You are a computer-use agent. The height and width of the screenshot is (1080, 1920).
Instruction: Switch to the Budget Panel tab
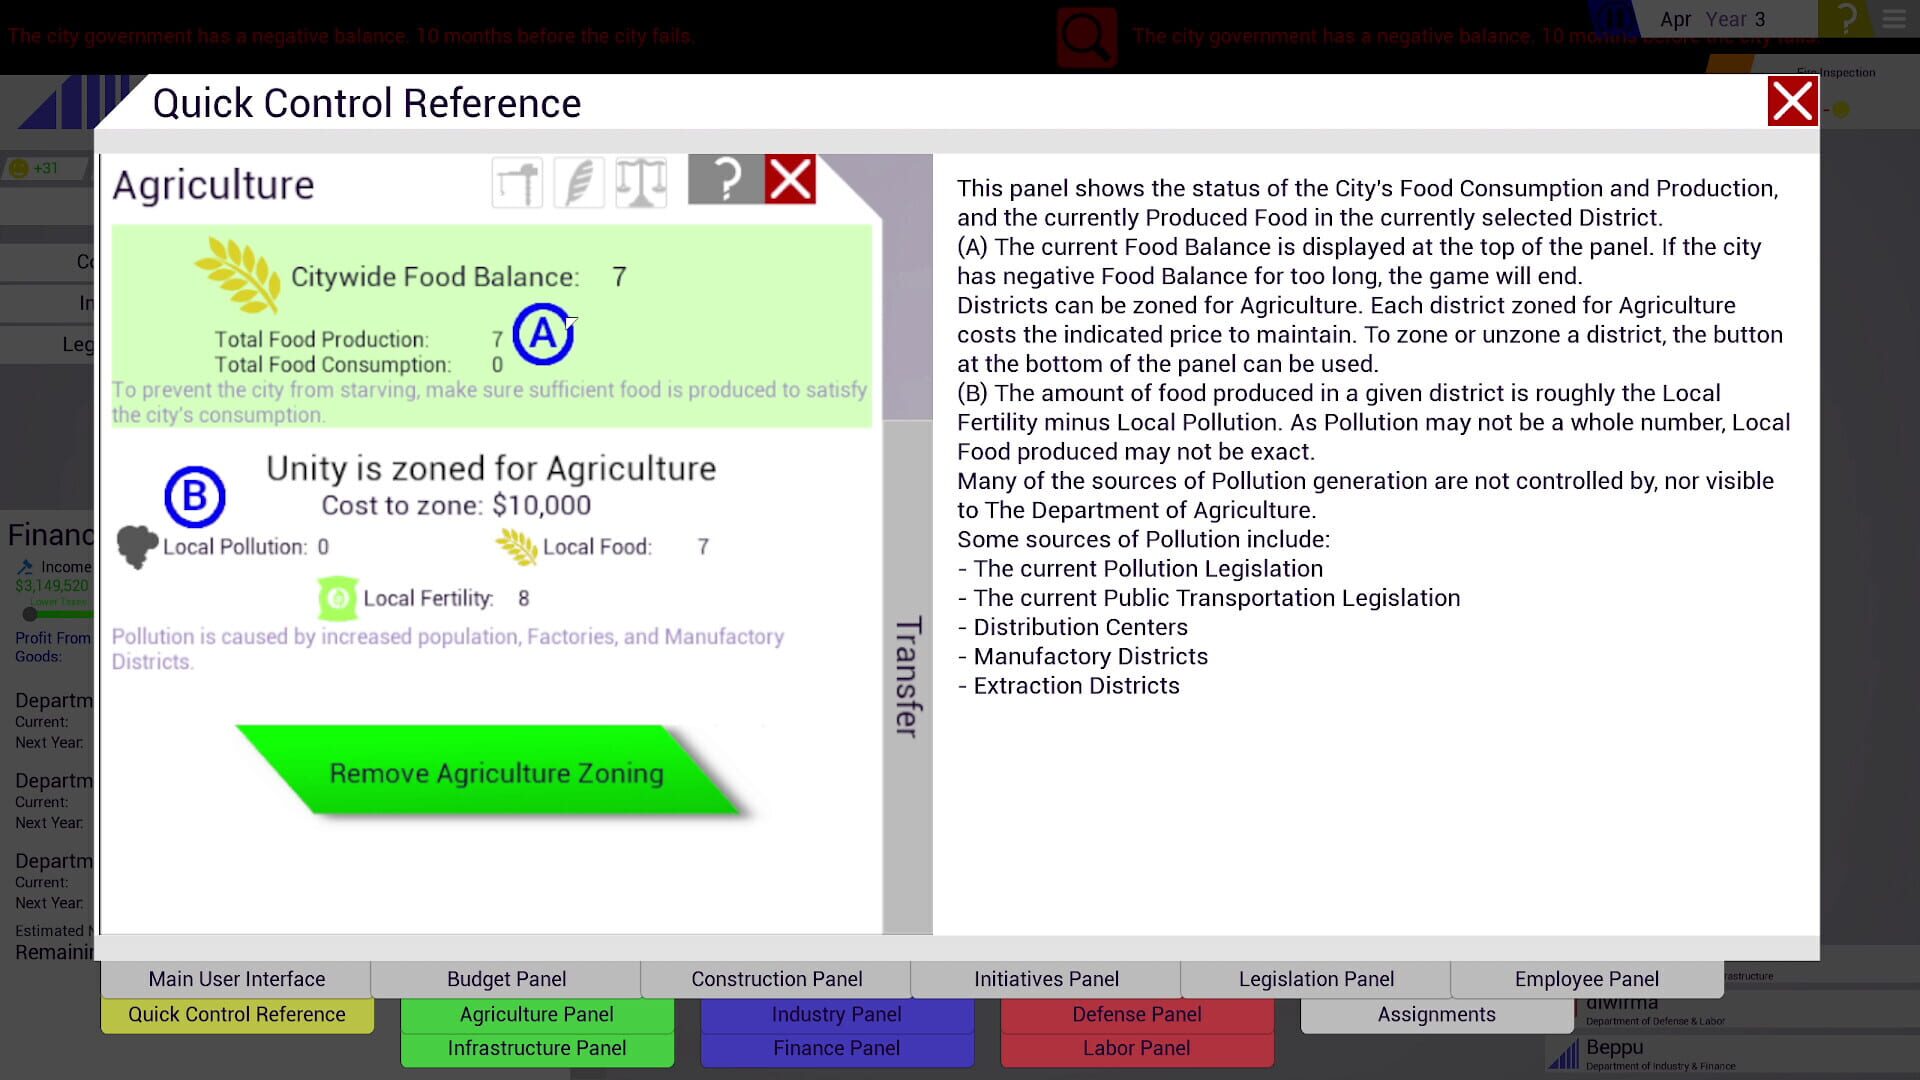point(506,979)
